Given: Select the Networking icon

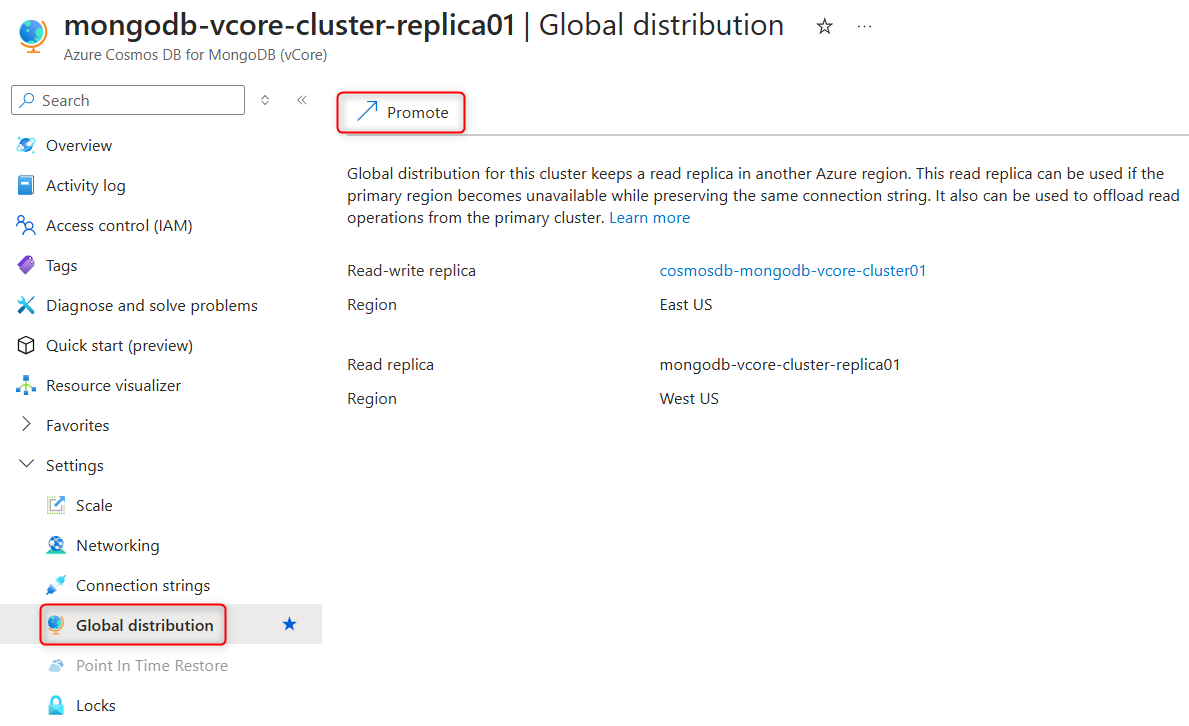Looking at the screenshot, I should click(x=57, y=545).
